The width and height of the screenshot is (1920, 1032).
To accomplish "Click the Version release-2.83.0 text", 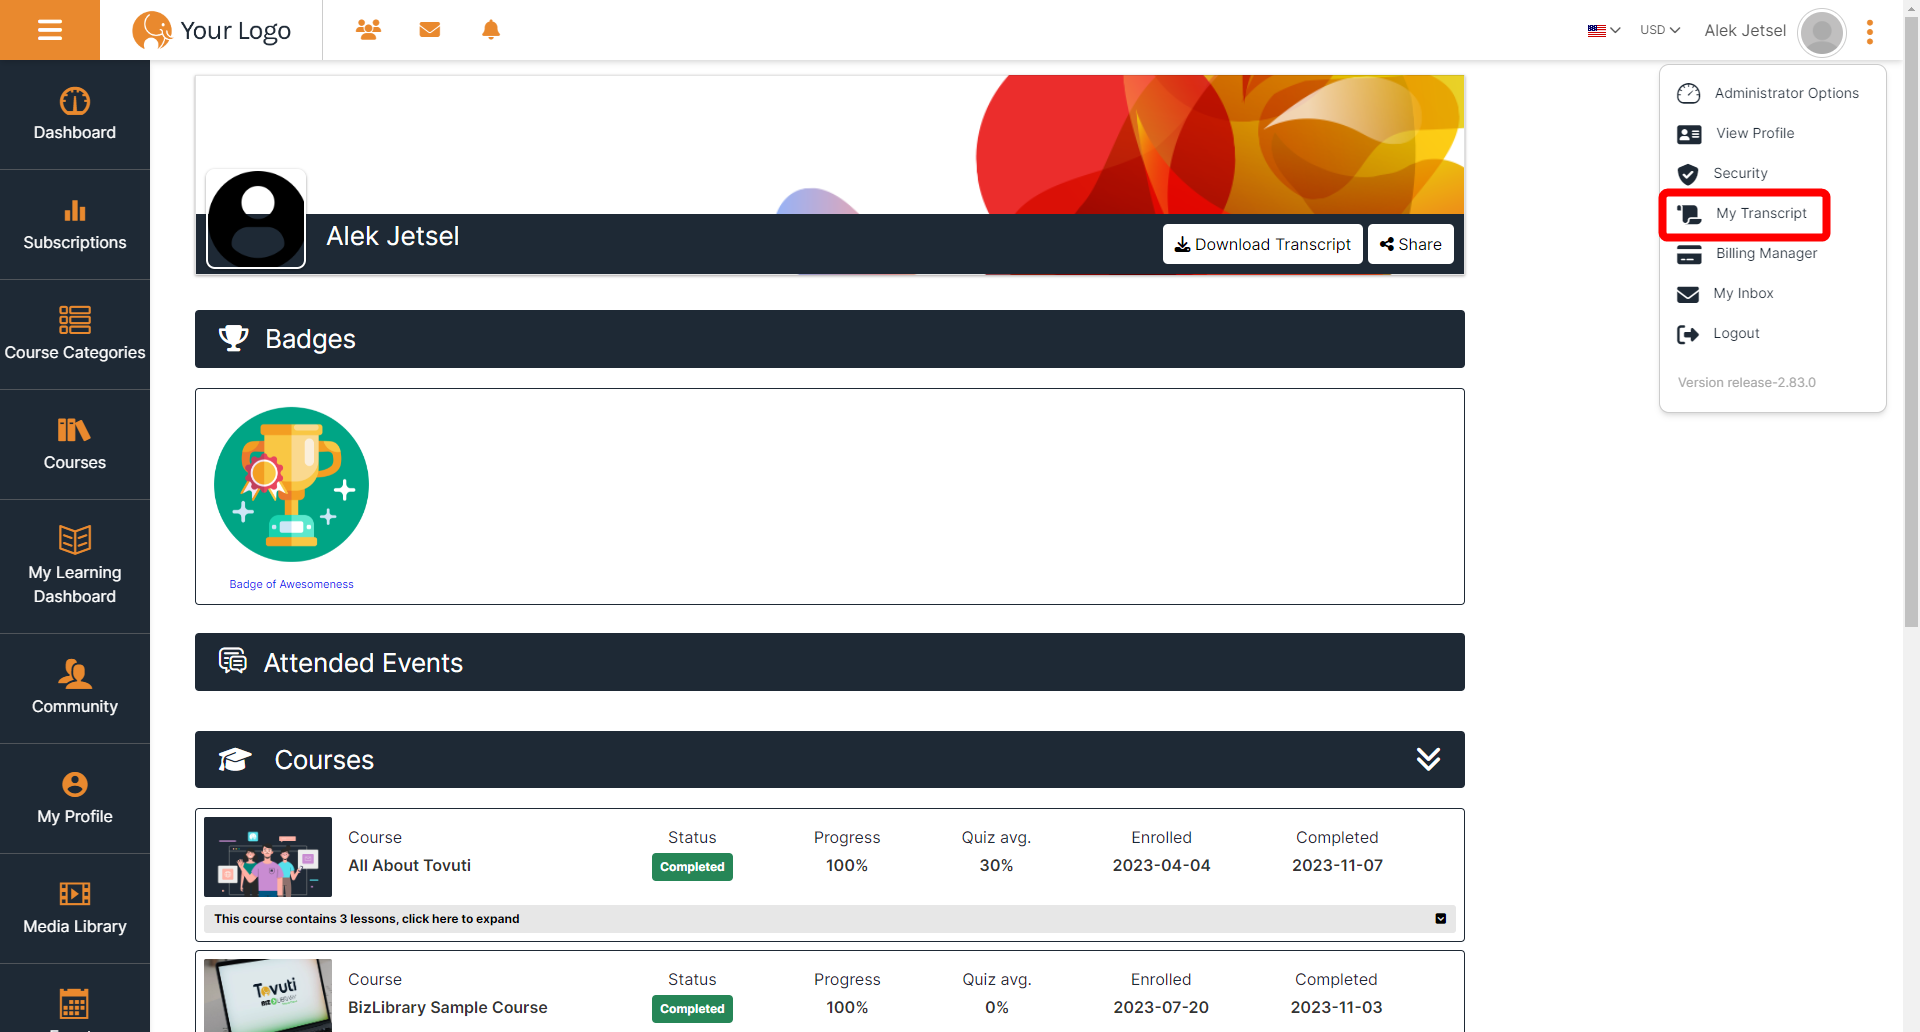I will click(1746, 382).
